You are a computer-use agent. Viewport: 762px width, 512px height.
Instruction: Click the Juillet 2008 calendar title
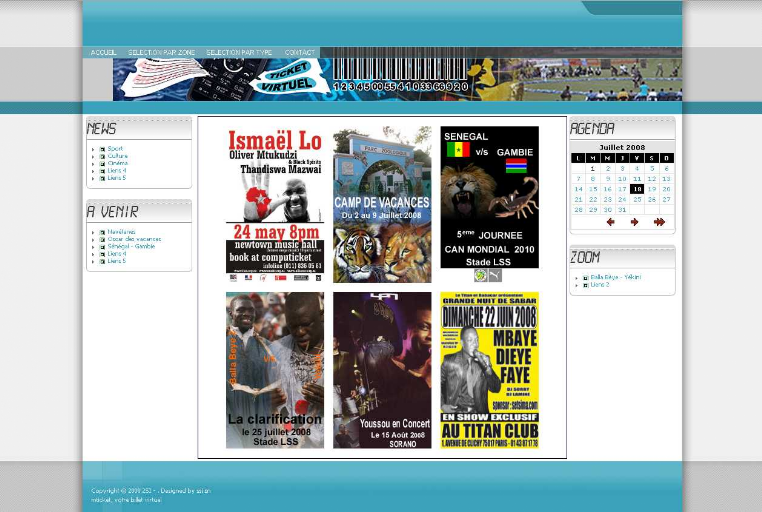tap(622, 147)
